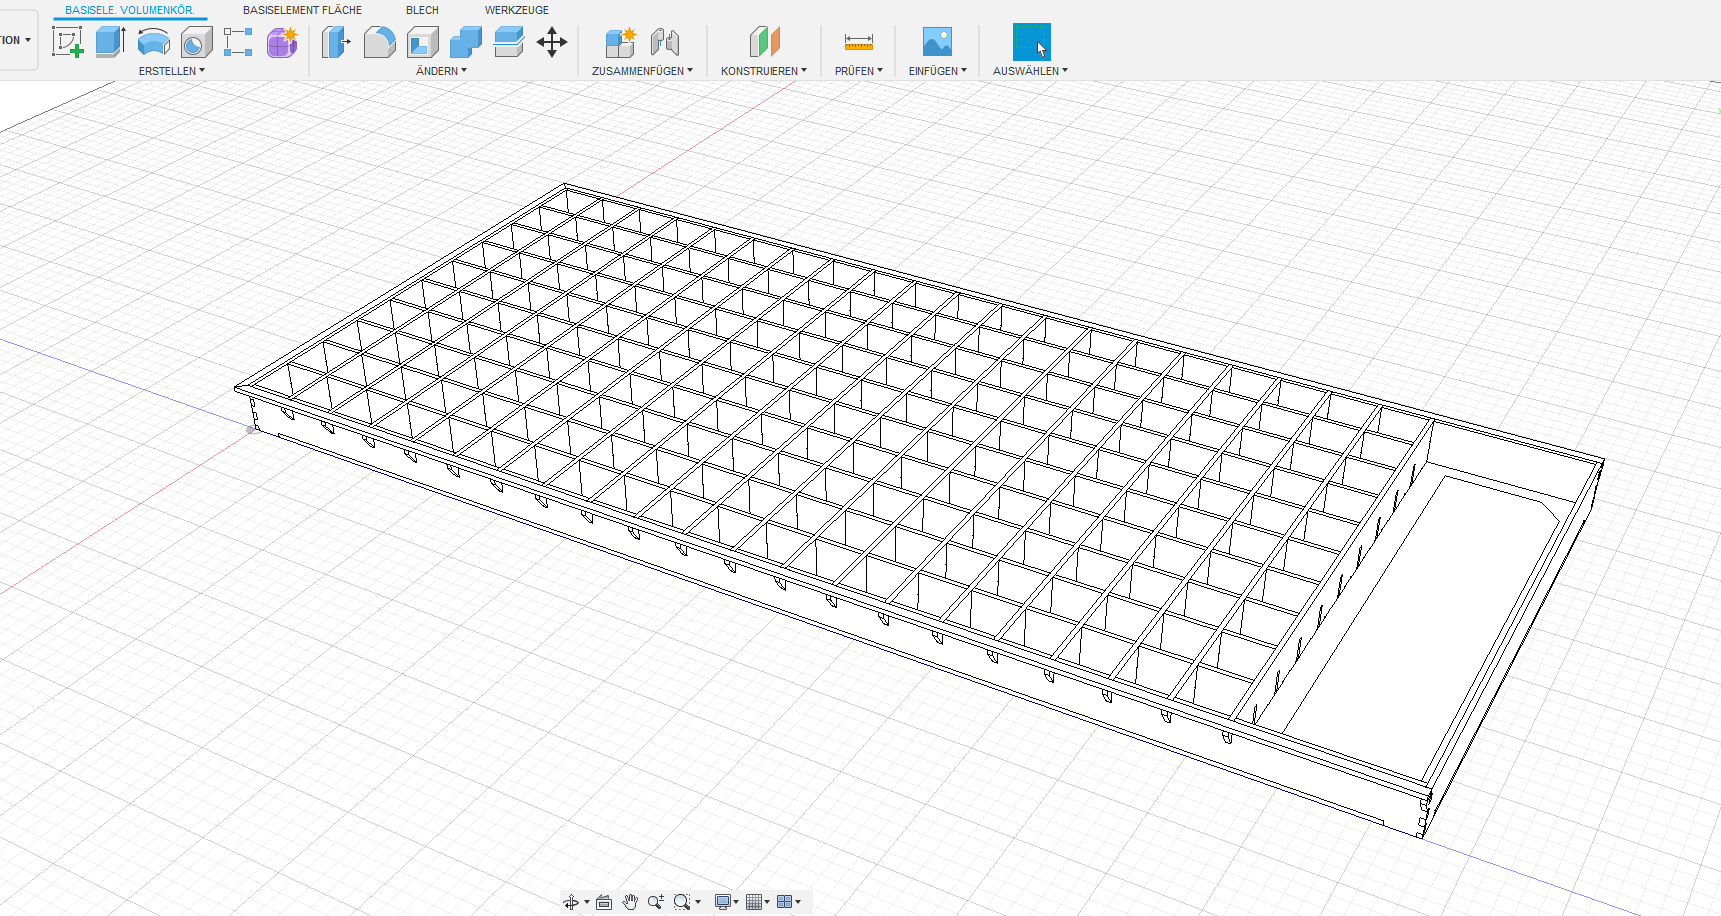Viewport: 1721px width, 916px height.
Task: Open the ERSTELLEN dropdown menu
Action: [171, 71]
